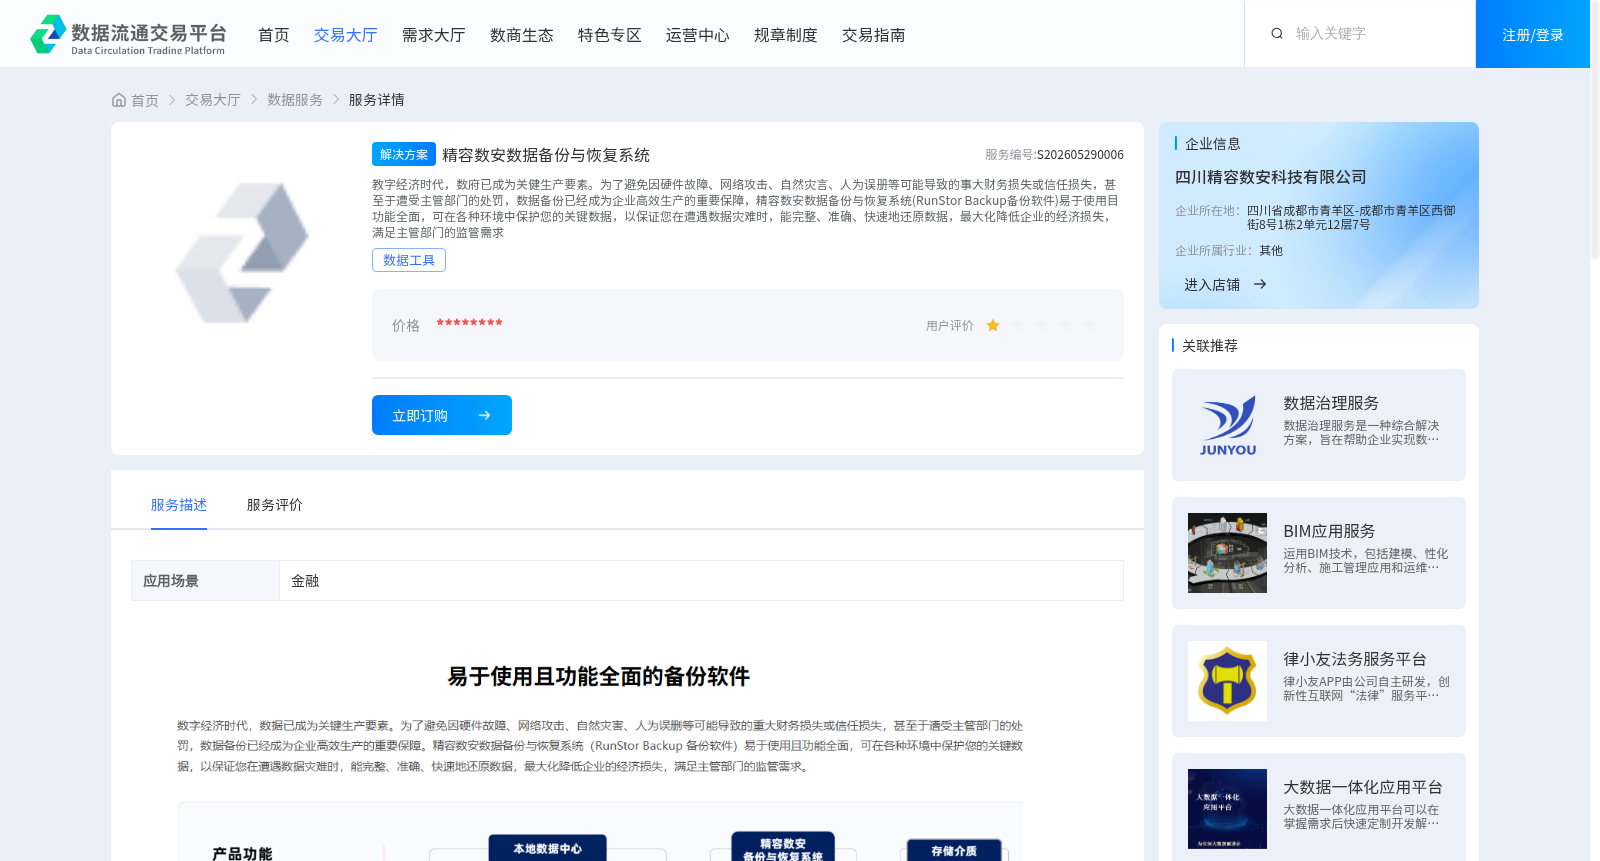The width and height of the screenshot is (1600, 861).
Task: Click the arrow next to 进入店铺
Action: (1260, 285)
